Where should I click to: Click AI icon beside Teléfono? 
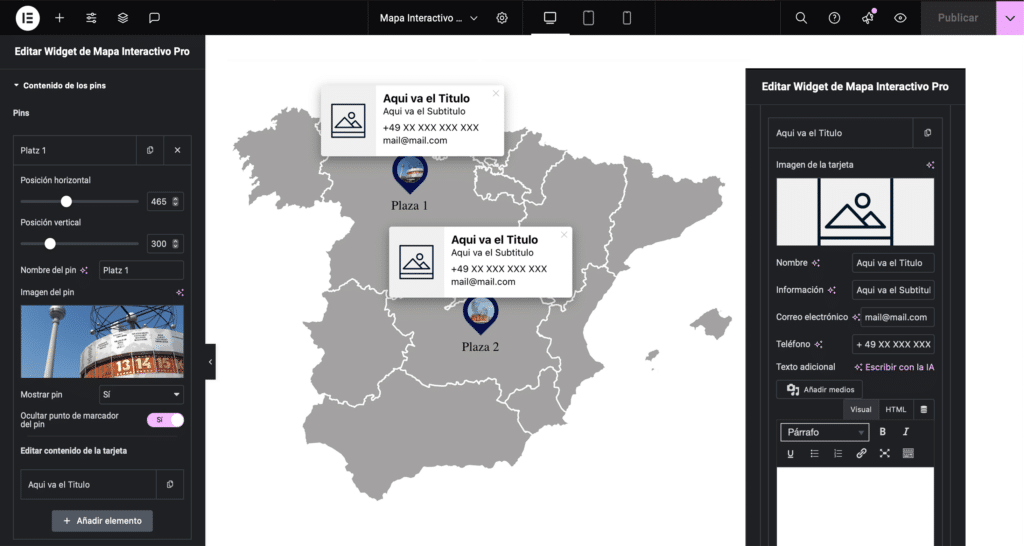pyautogui.click(x=818, y=344)
